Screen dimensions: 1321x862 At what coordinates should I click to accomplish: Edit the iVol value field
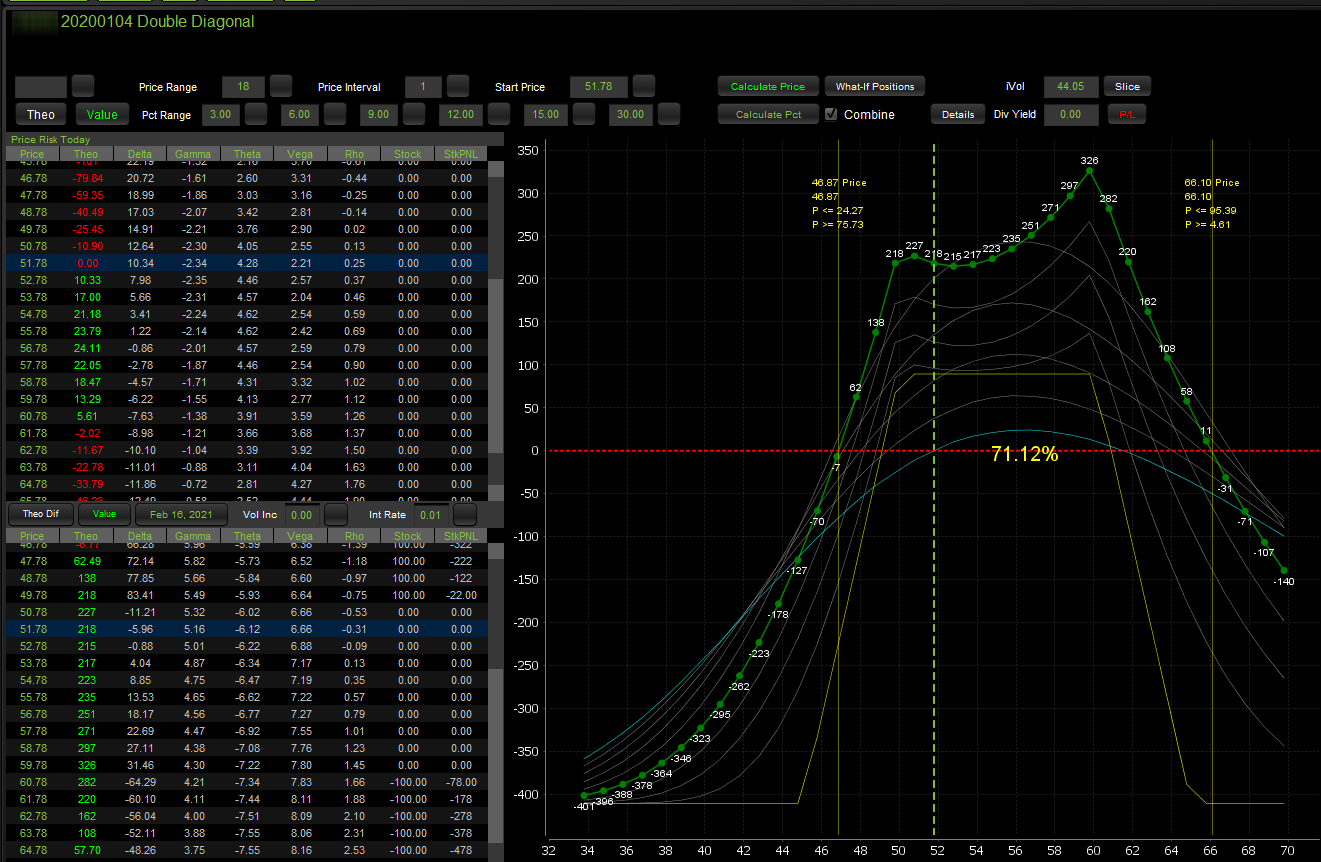tap(1071, 86)
